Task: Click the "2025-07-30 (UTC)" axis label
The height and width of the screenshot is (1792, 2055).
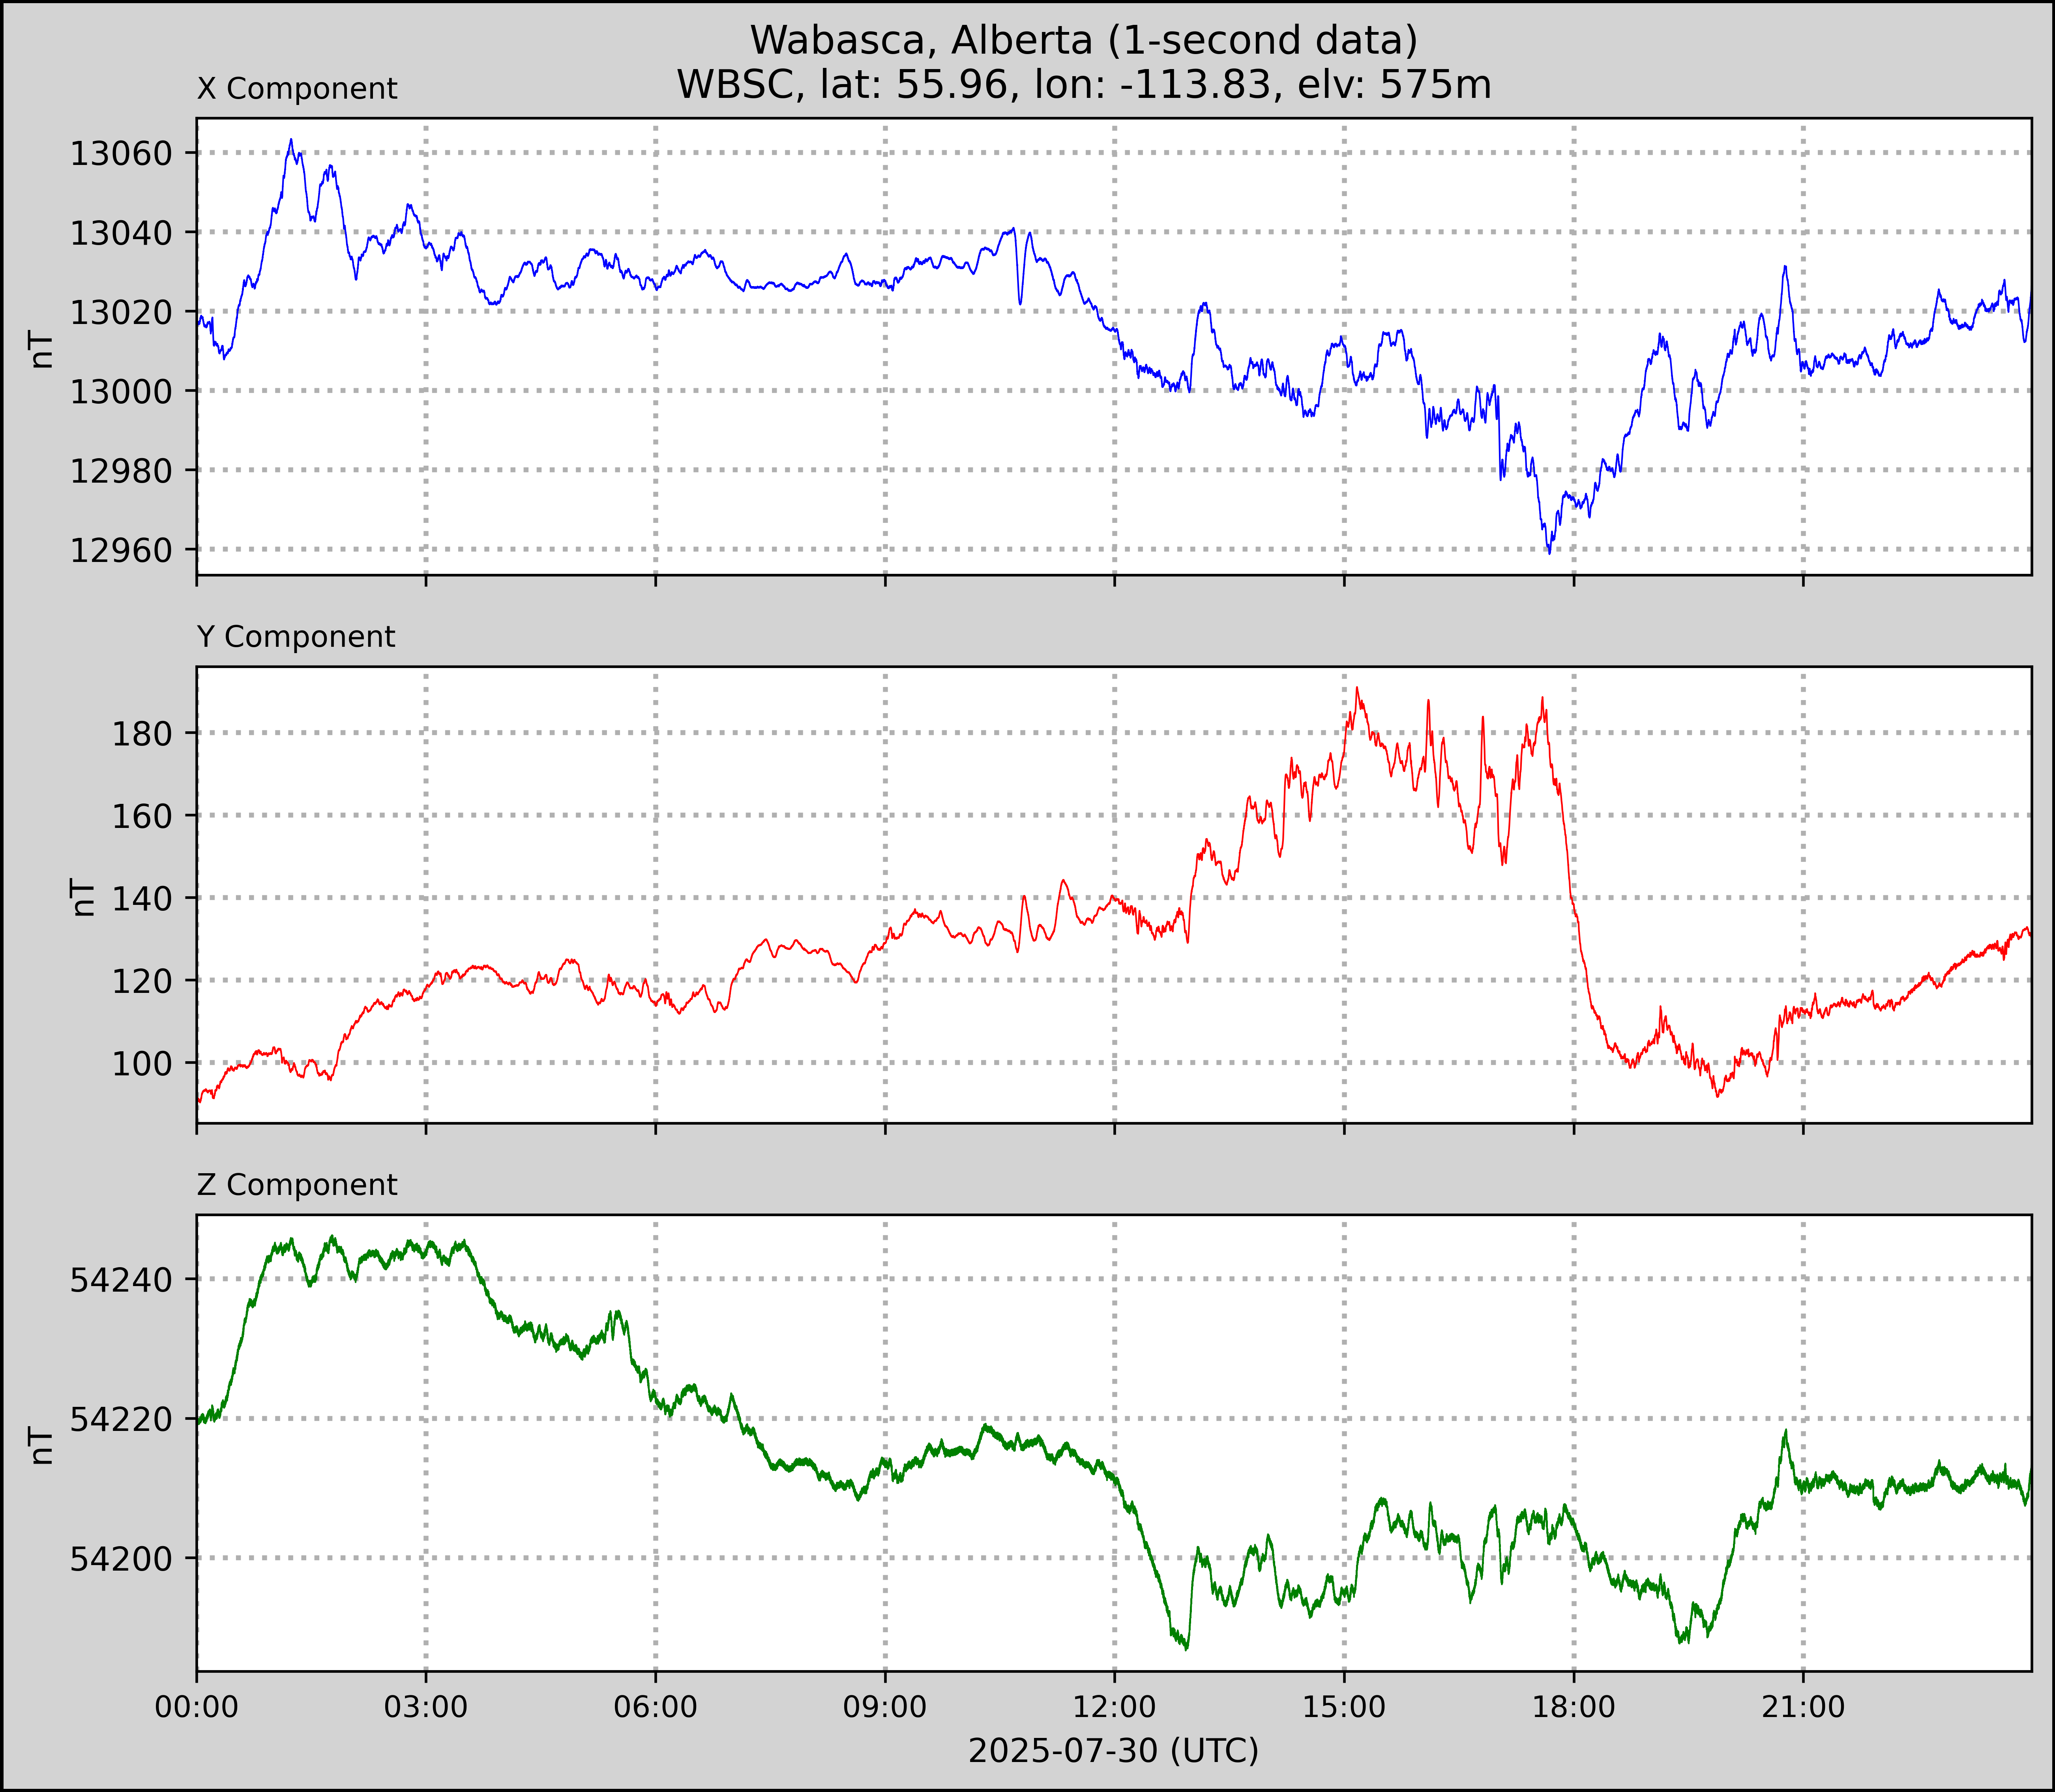Action: click(1113, 1751)
